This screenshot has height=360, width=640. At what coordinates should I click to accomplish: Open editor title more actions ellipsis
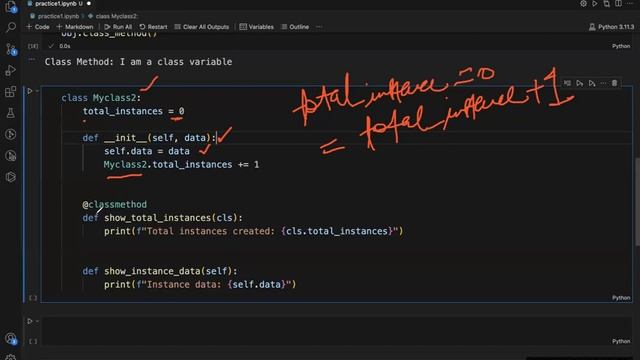tap(630, 4)
